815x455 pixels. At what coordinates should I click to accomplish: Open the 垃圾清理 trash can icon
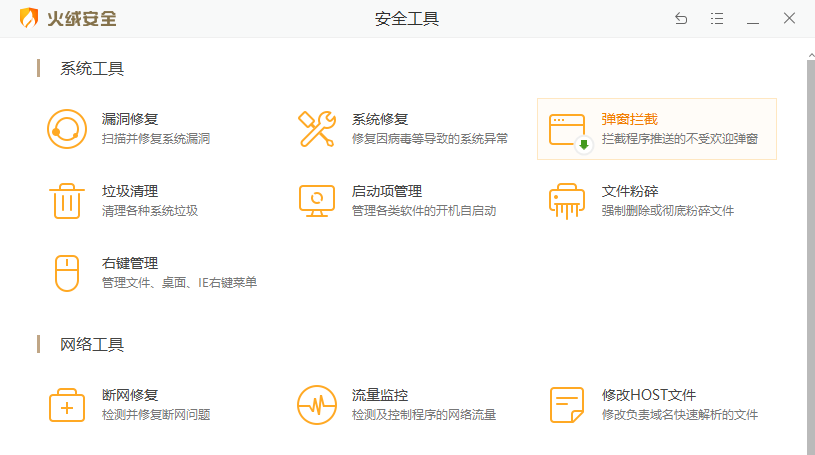tap(66, 201)
